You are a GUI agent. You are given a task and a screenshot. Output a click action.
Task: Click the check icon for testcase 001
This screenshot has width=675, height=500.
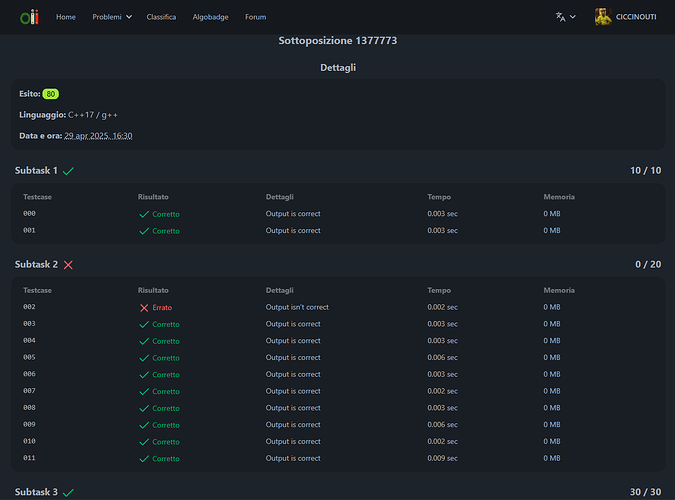[144, 231]
